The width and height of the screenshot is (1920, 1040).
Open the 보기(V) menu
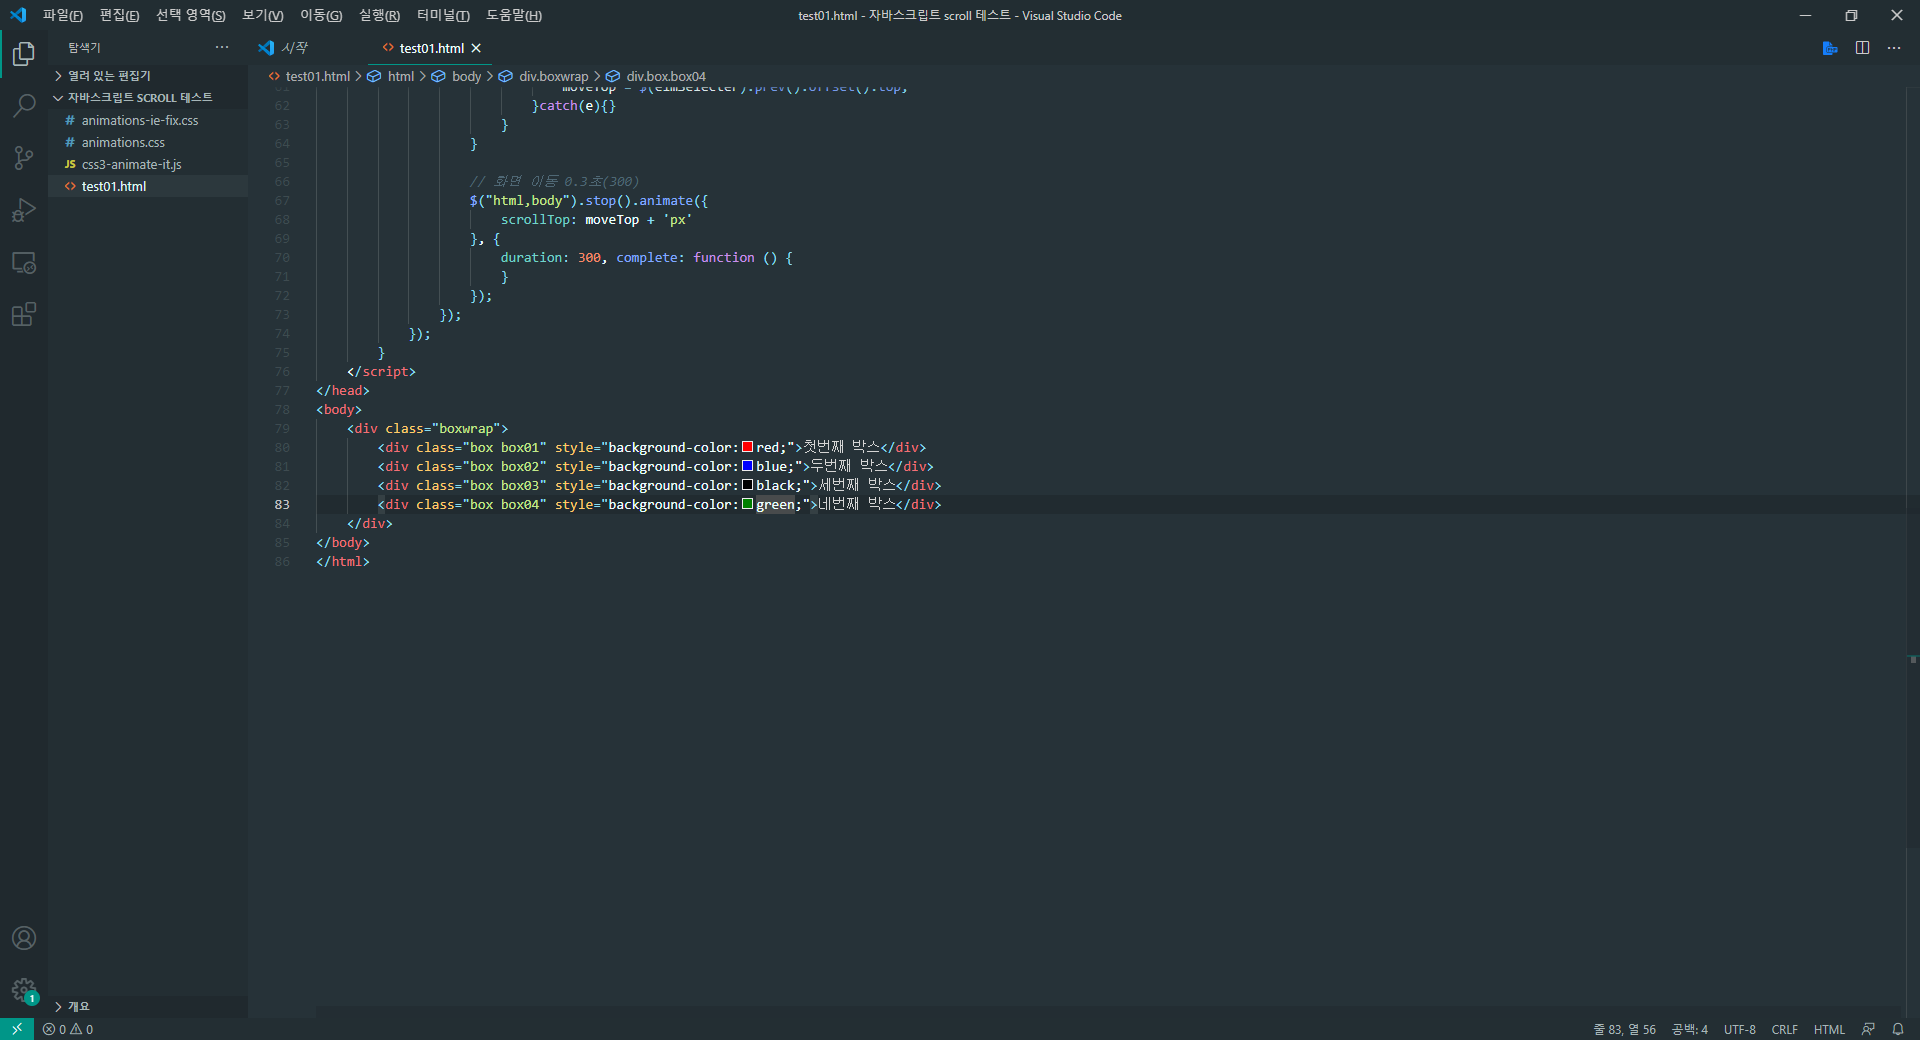(262, 15)
